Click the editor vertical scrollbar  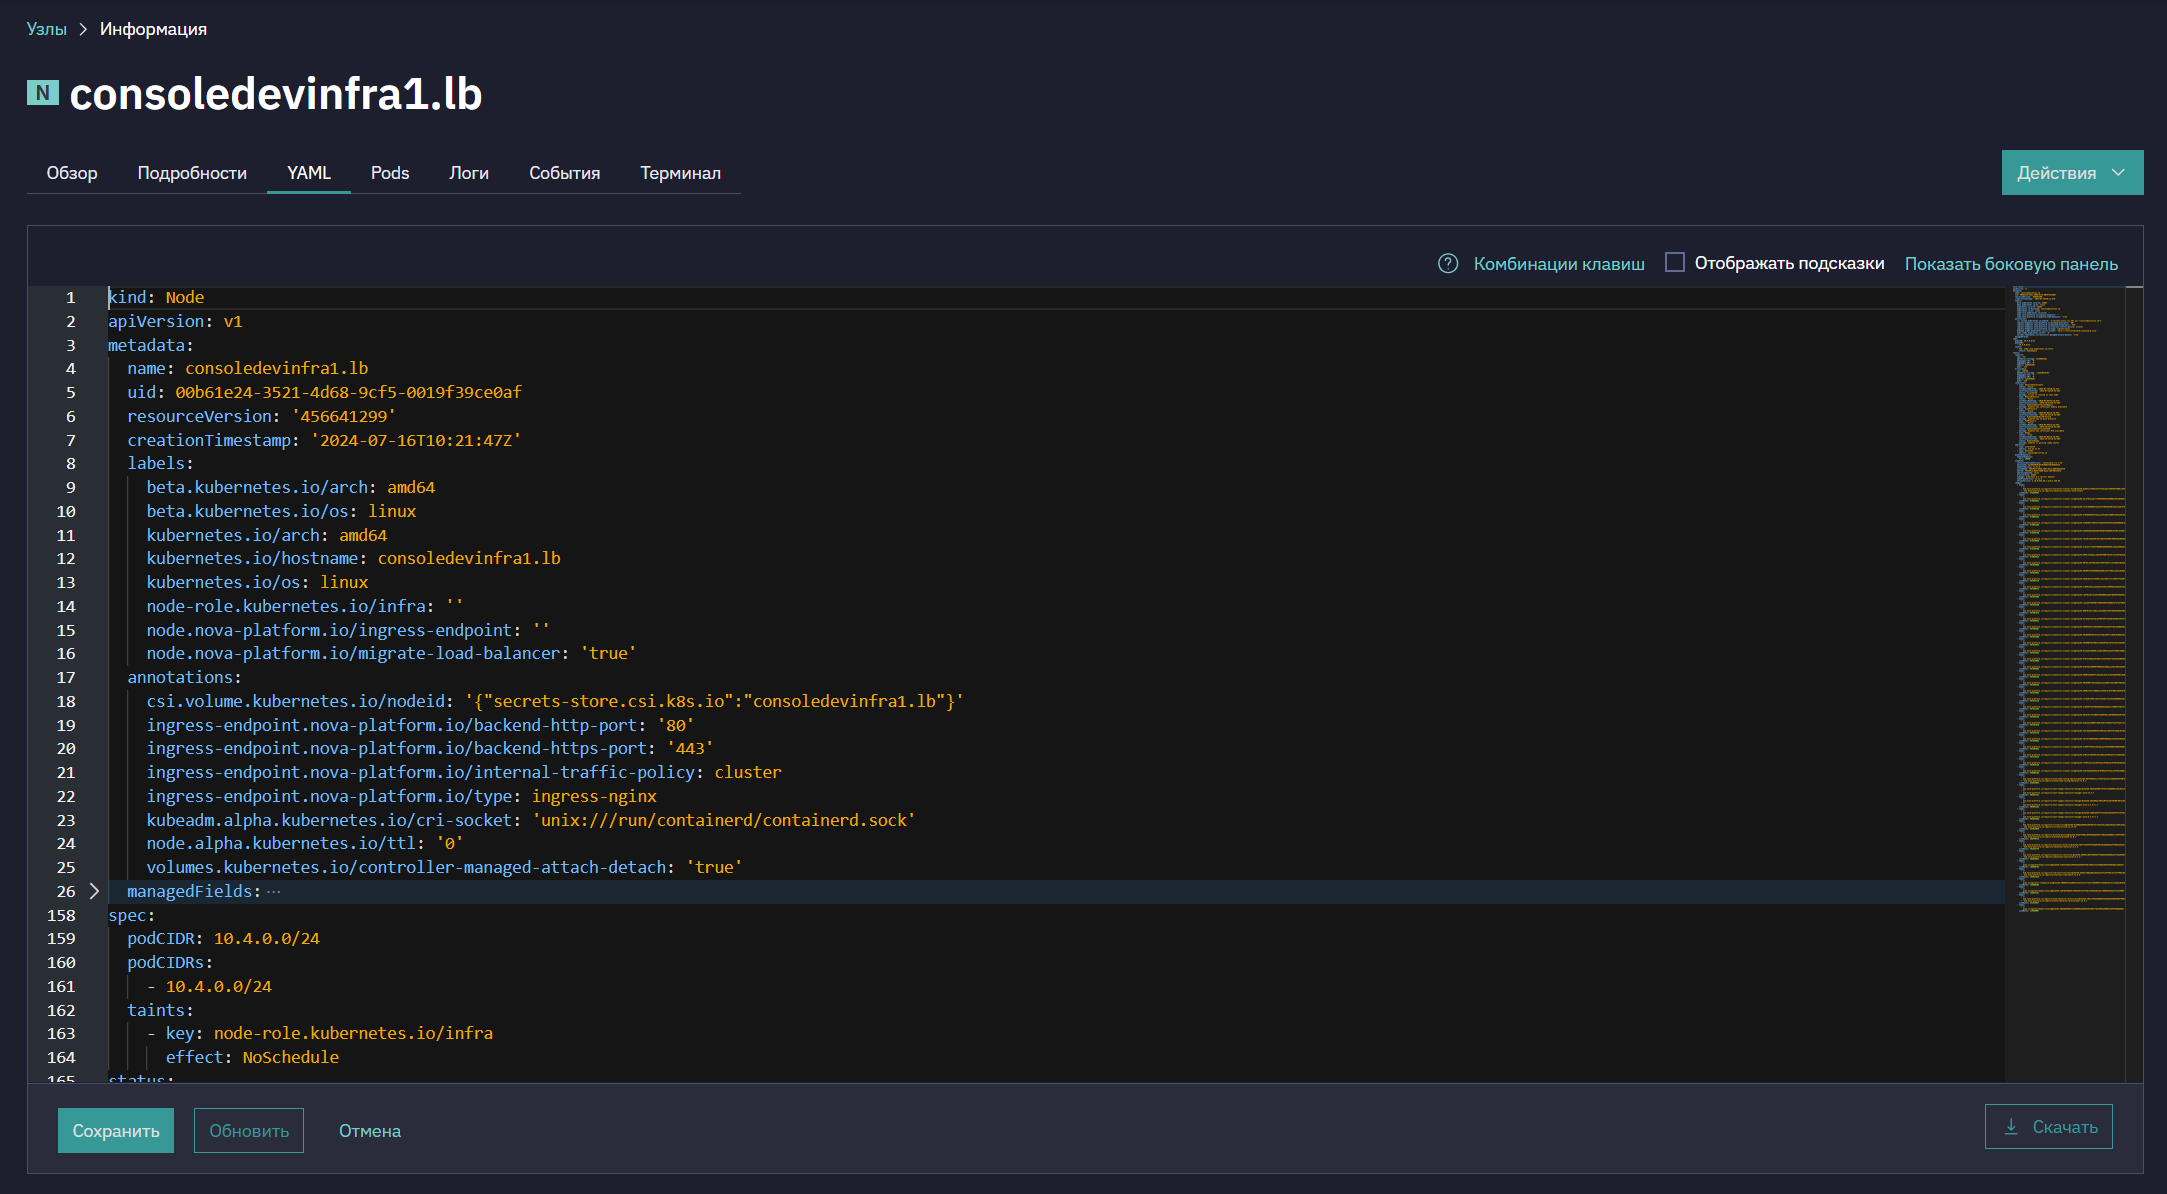tap(2134, 683)
